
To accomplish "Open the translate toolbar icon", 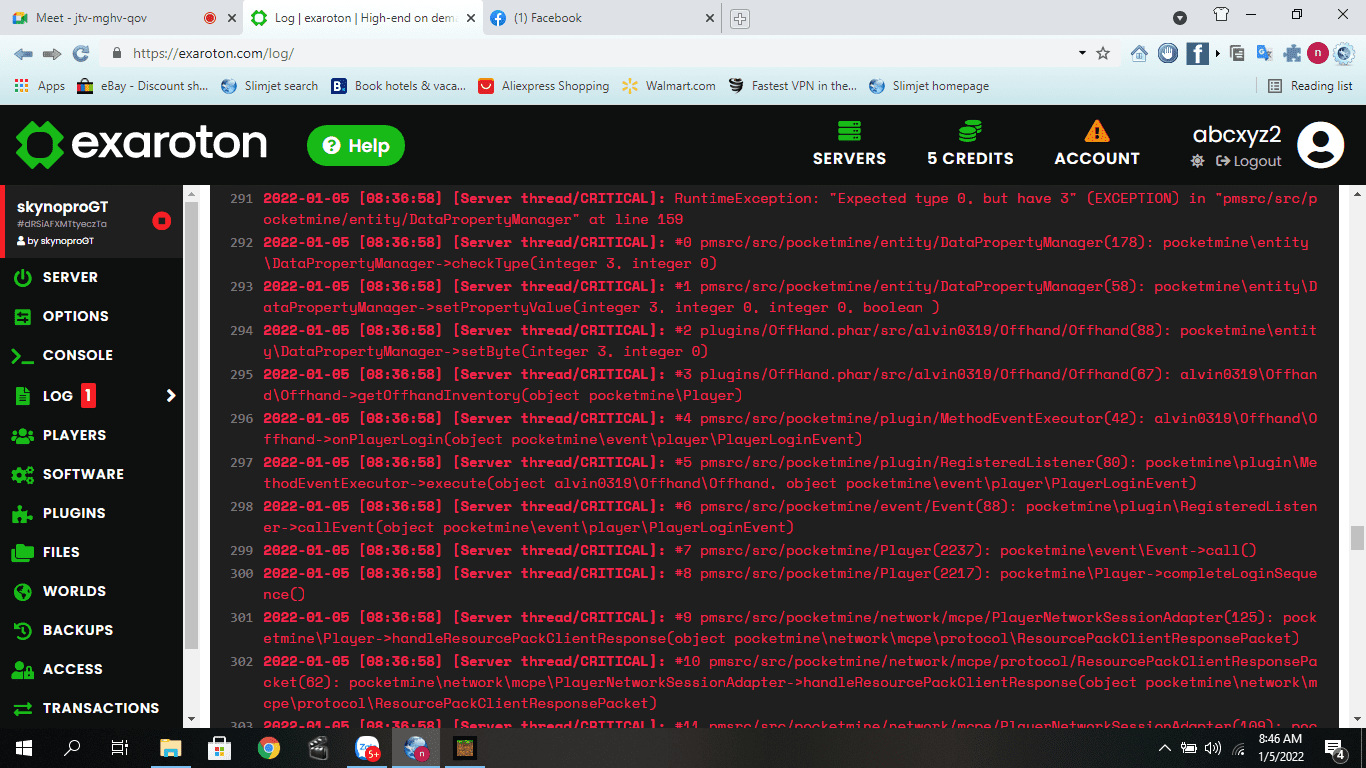I will pyautogui.click(x=1265, y=54).
